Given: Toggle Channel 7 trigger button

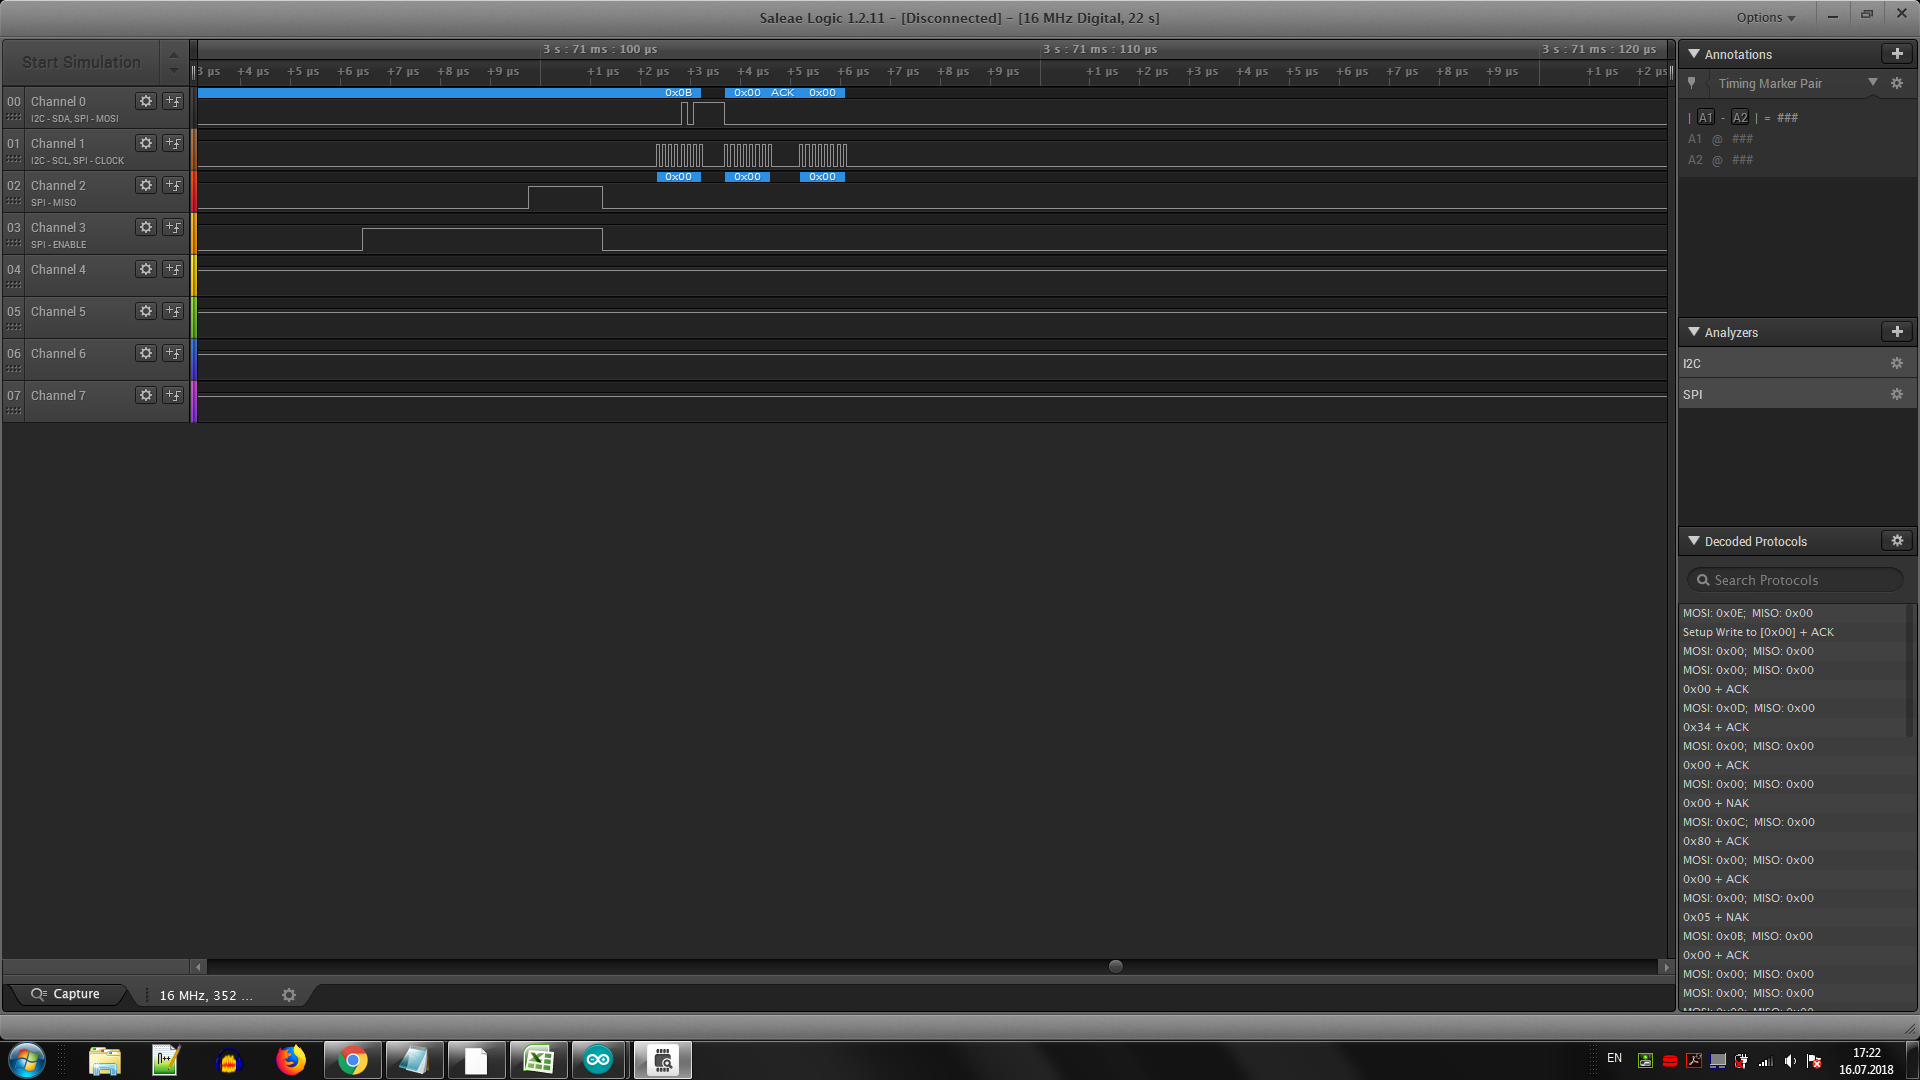Looking at the screenshot, I should [173, 395].
